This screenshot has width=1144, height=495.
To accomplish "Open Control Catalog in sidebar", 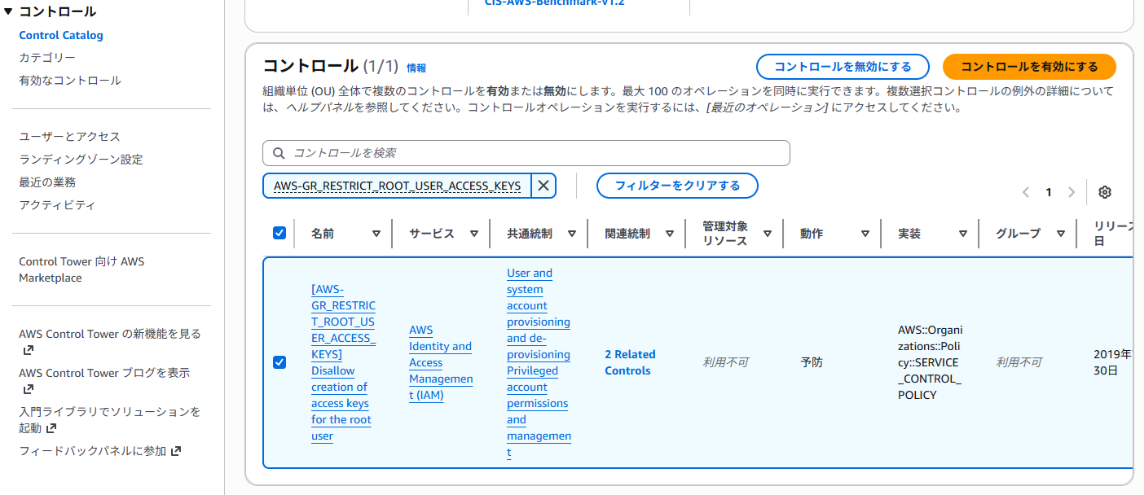I will [61, 35].
